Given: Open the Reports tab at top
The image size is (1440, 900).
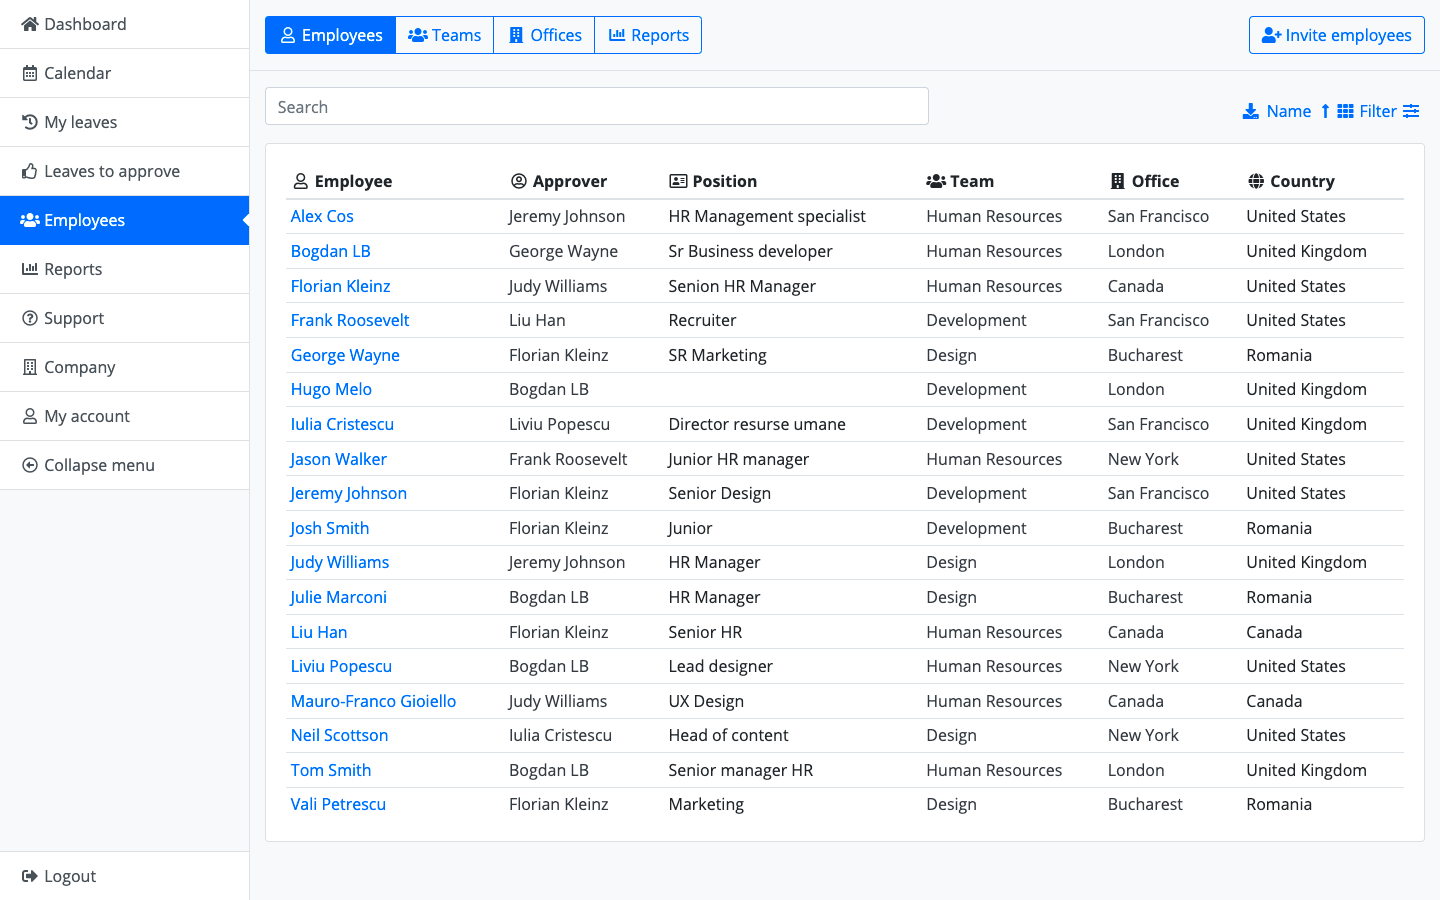Looking at the screenshot, I should (648, 35).
